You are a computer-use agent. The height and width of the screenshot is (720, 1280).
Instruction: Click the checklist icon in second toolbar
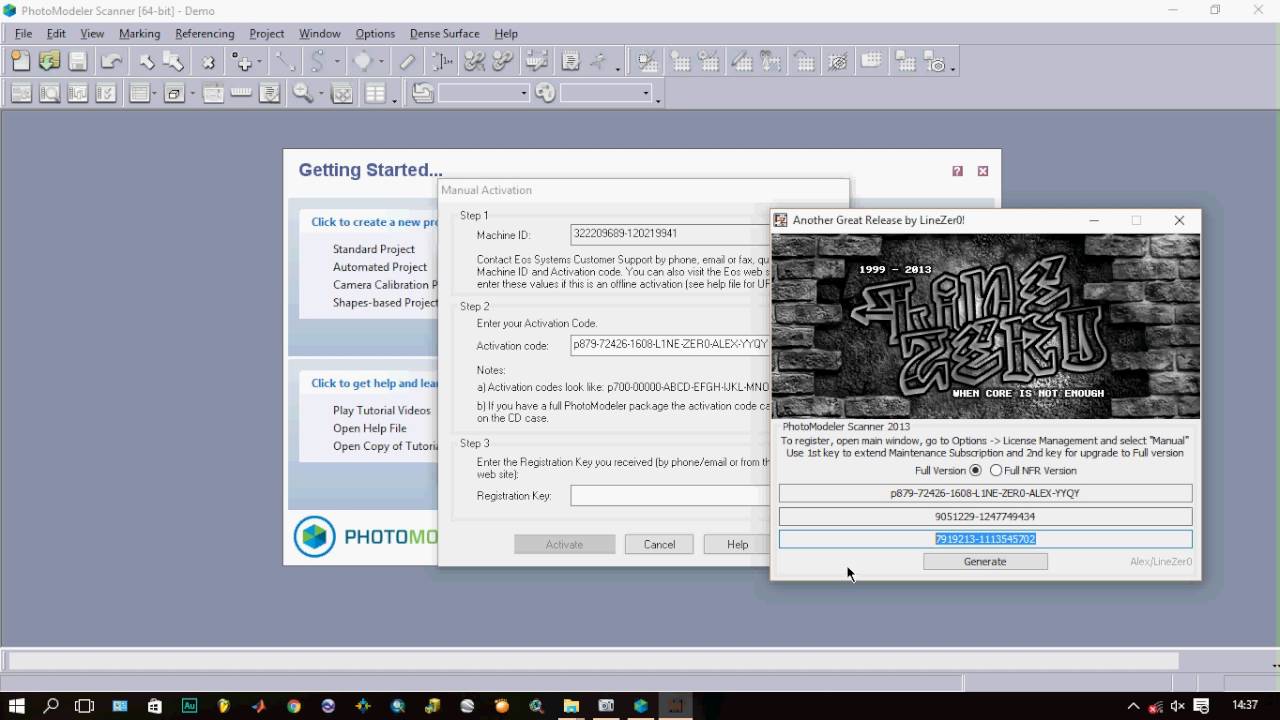(x=106, y=93)
